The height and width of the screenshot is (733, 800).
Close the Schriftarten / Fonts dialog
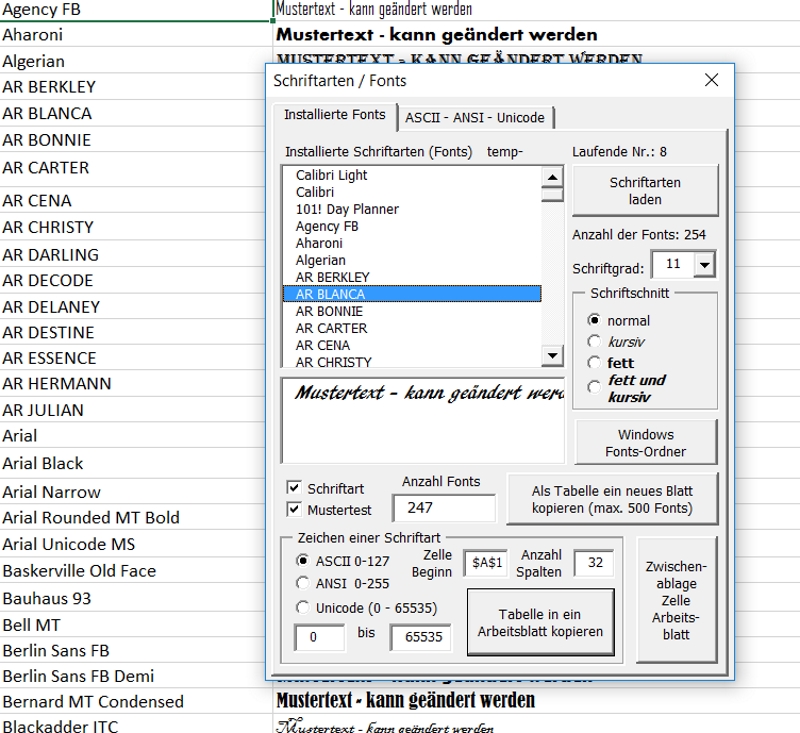coord(711,80)
